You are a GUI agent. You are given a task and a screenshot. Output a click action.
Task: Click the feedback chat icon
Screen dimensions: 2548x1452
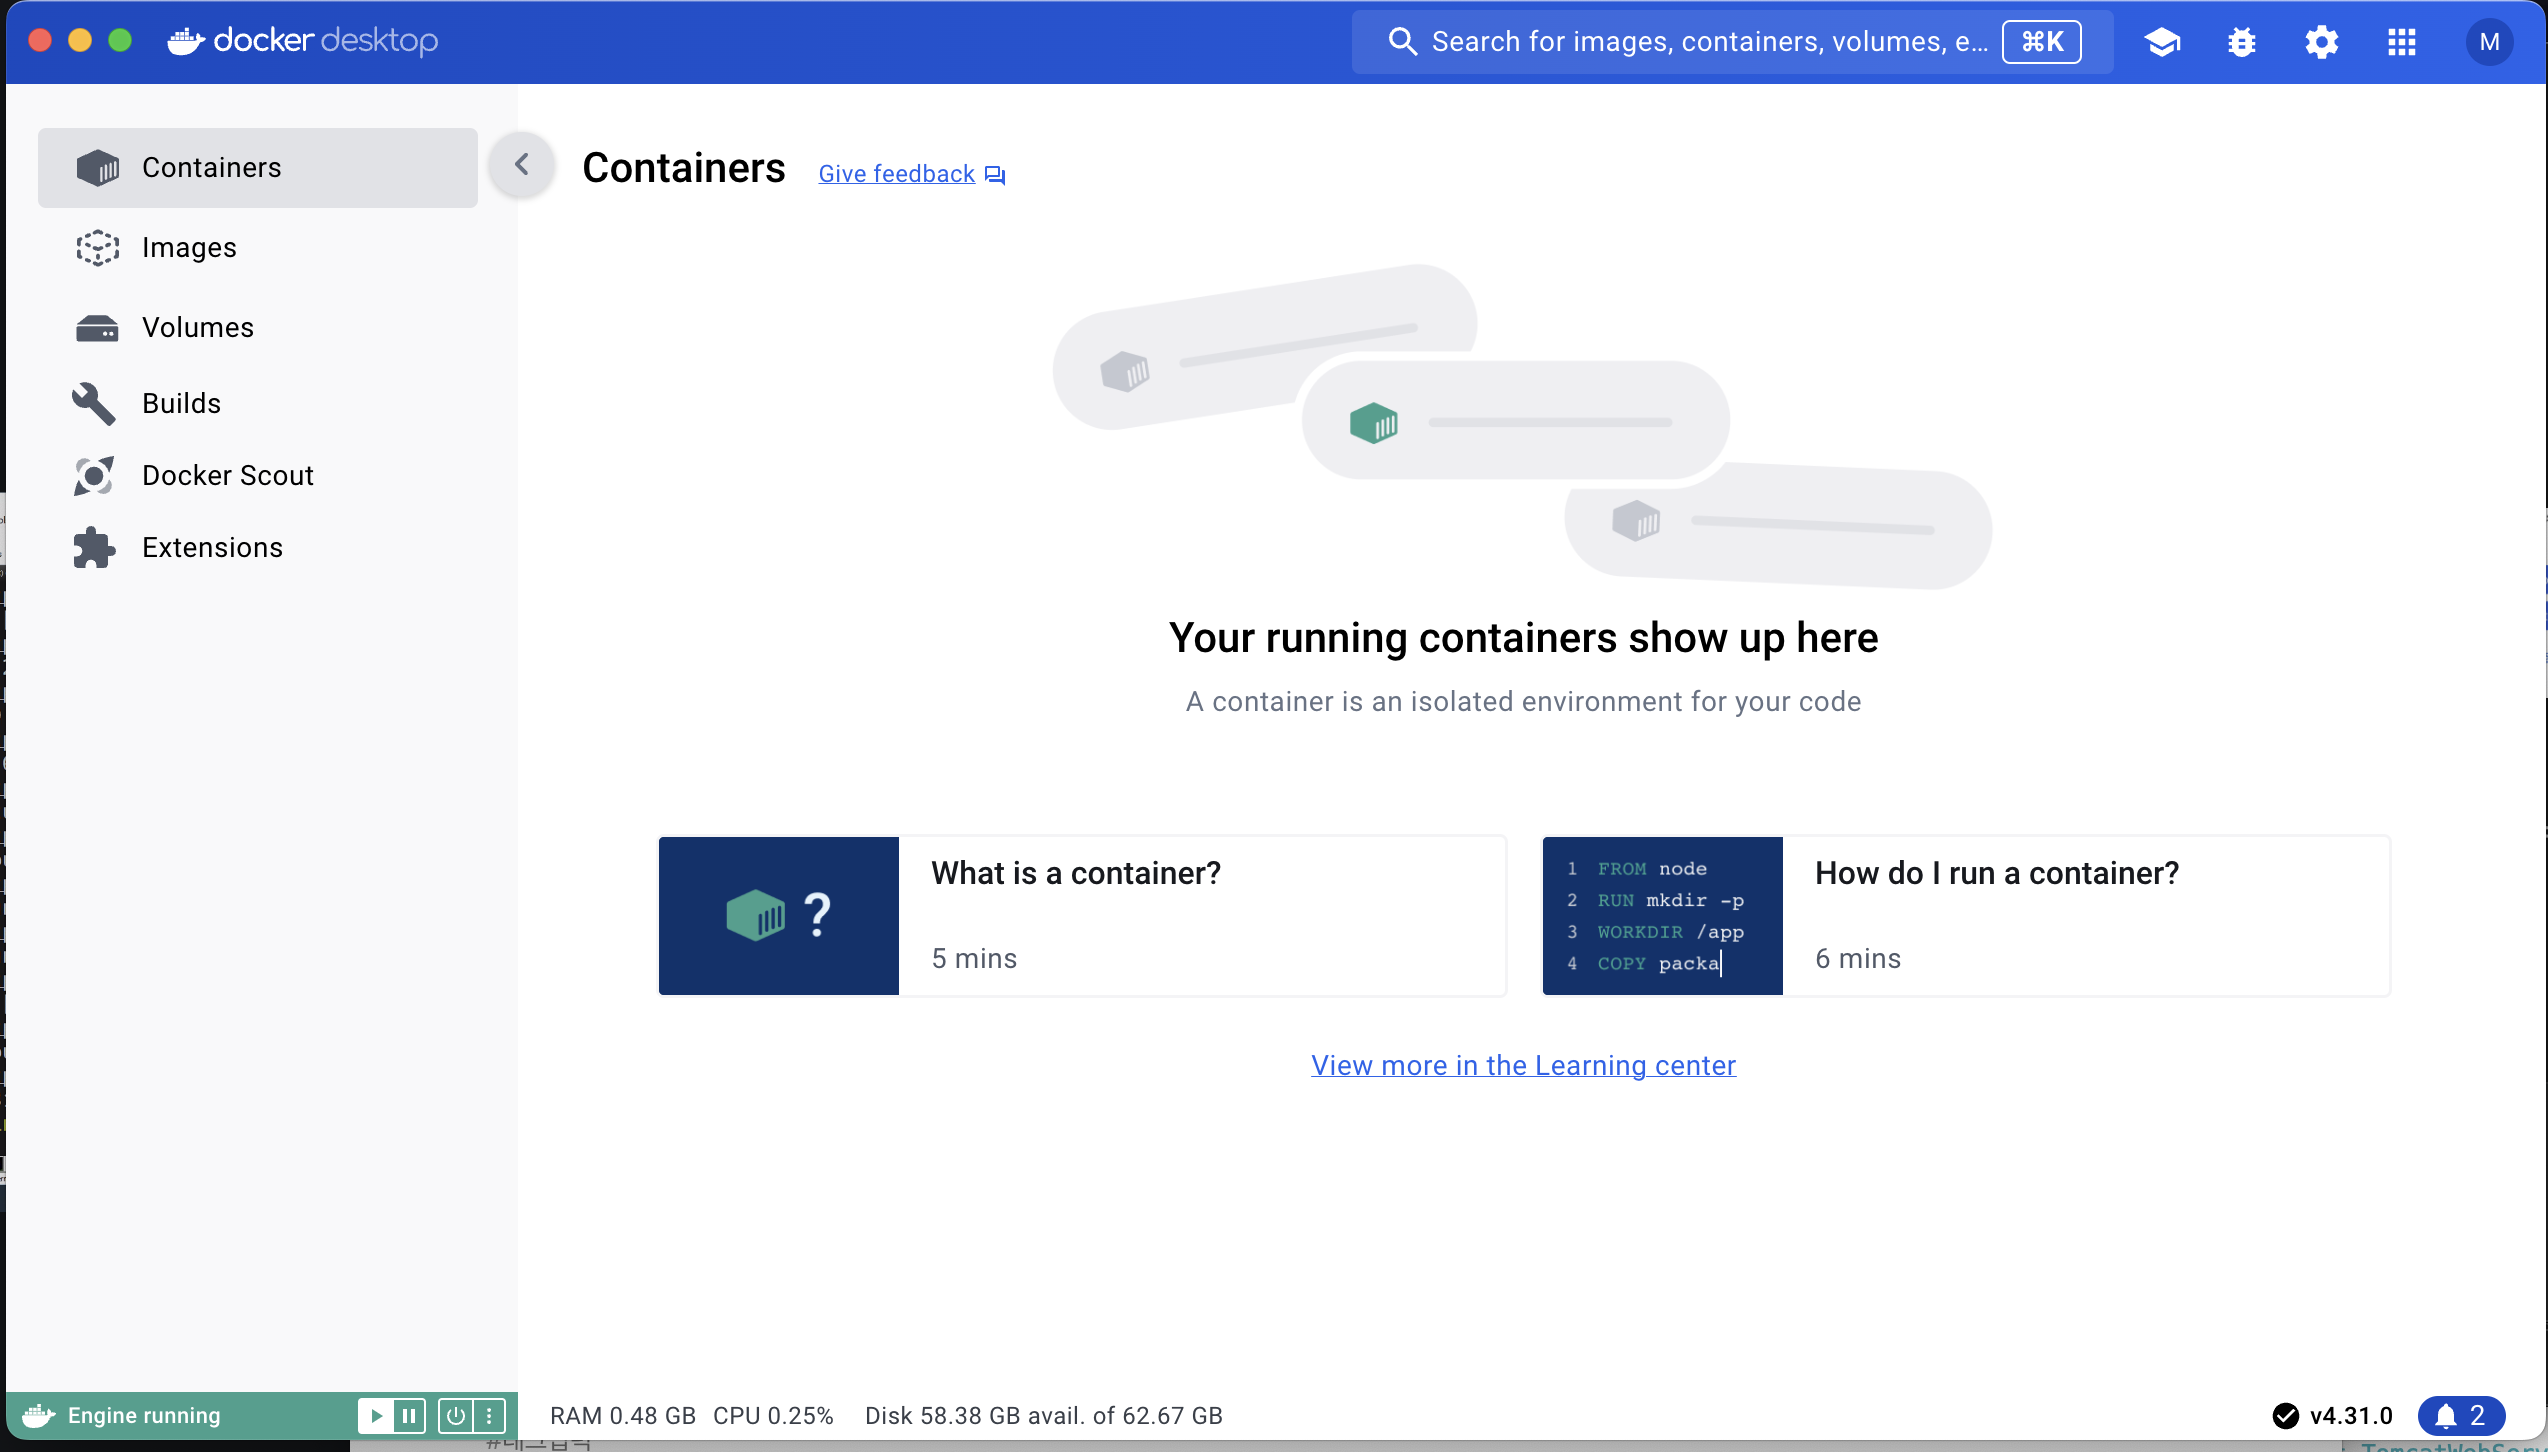995,175
